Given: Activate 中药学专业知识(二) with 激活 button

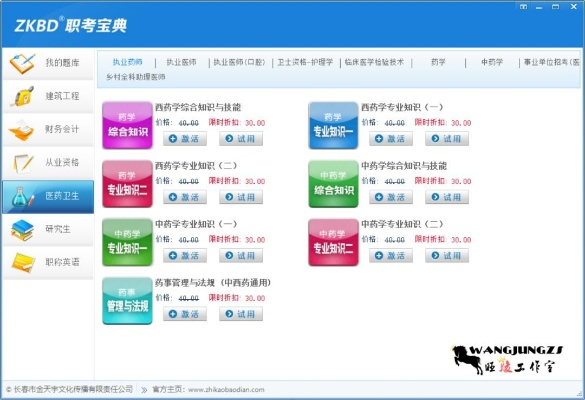Looking at the screenshot, I should coord(391,256).
